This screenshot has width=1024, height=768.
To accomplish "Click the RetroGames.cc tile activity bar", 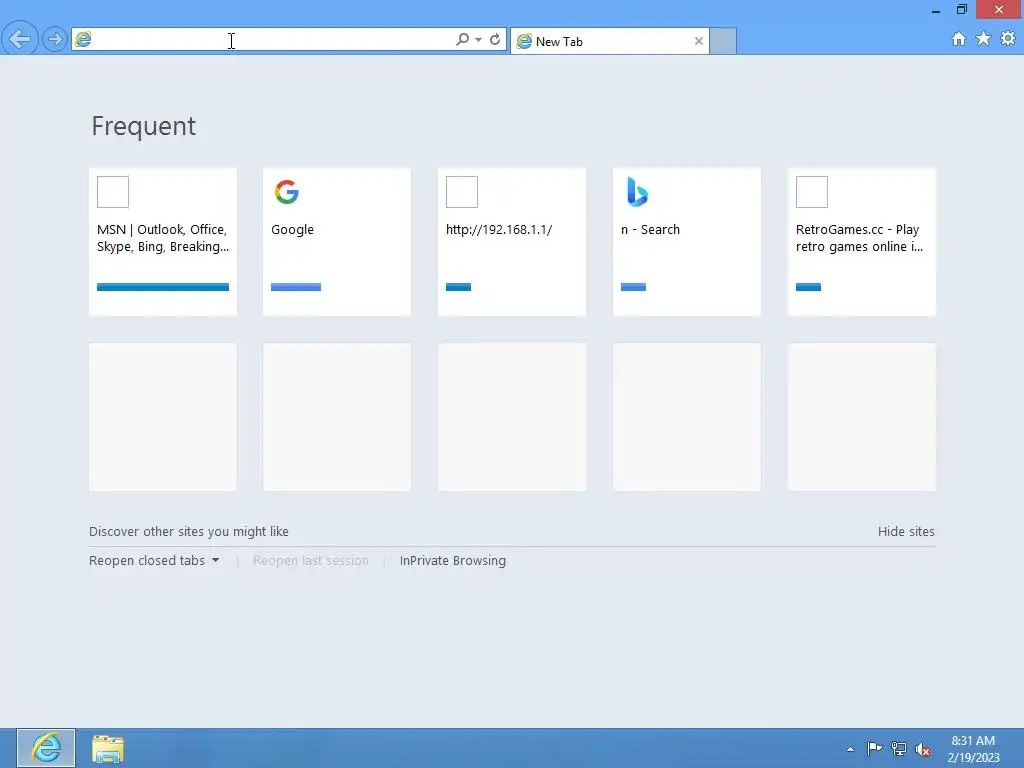I will (808, 287).
